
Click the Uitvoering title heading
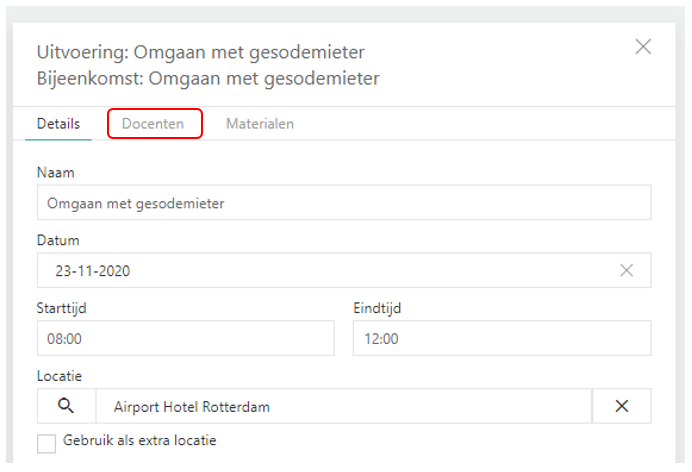pyautogui.click(x=200, y=52)
